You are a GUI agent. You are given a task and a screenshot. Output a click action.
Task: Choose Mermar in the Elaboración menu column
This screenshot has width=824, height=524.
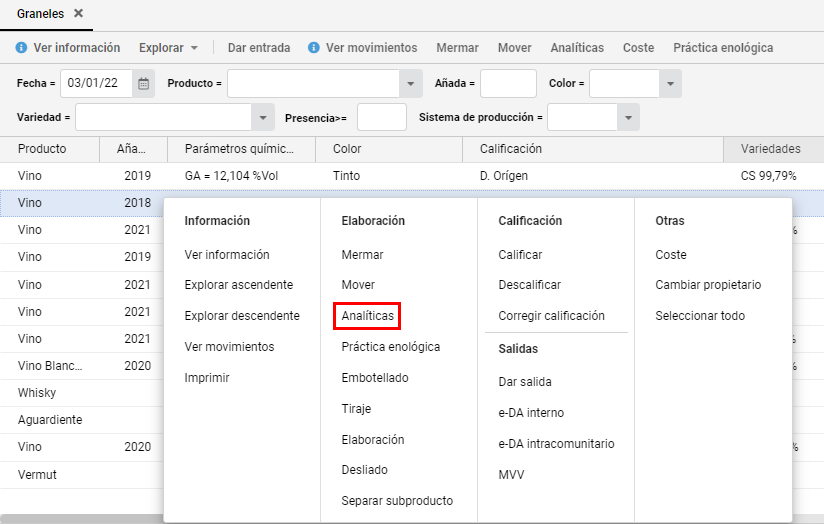(362, 255)
